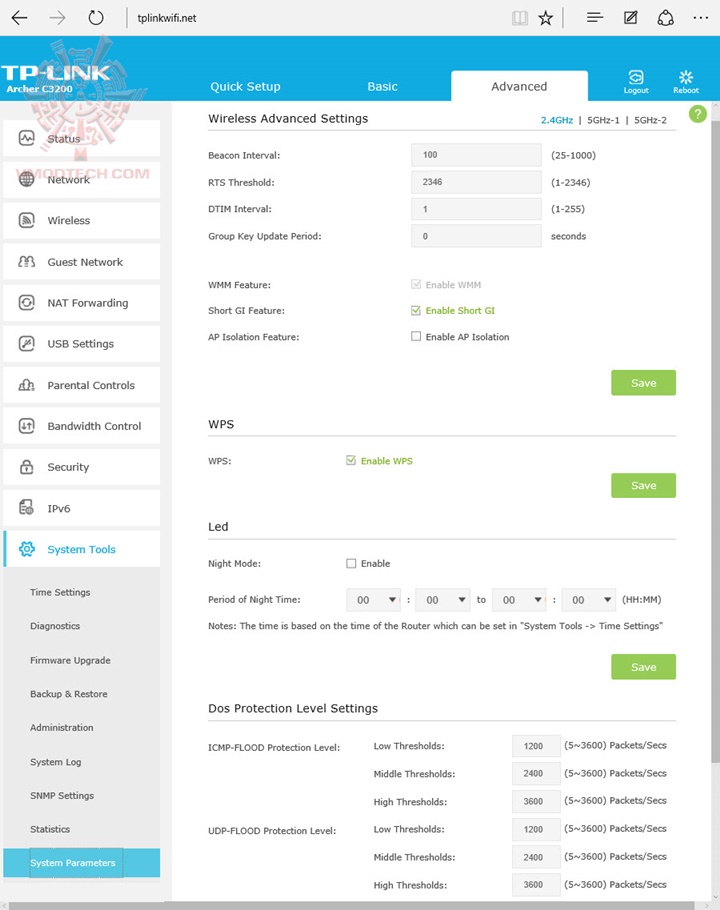This screenshot has height=910, width=720.
Task: Save the Wireless Advanced Settings
Action: click(643, 383)
